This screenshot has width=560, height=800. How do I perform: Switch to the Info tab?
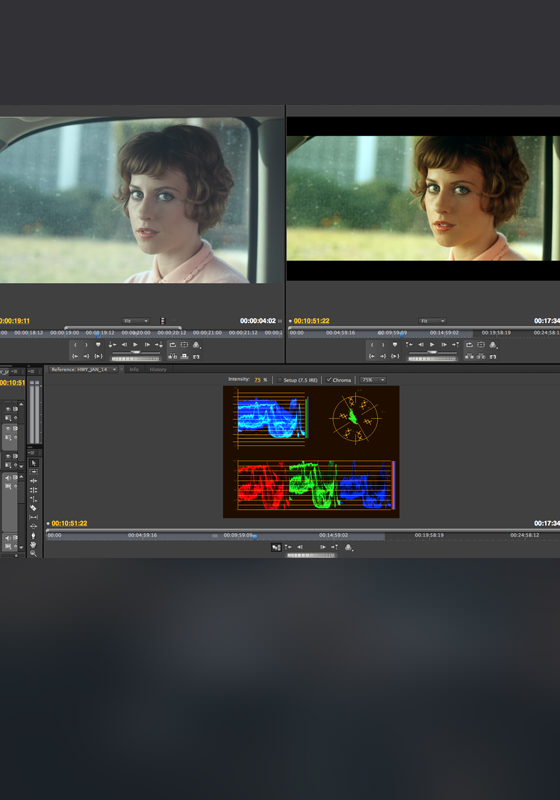(x=134, y=369)
